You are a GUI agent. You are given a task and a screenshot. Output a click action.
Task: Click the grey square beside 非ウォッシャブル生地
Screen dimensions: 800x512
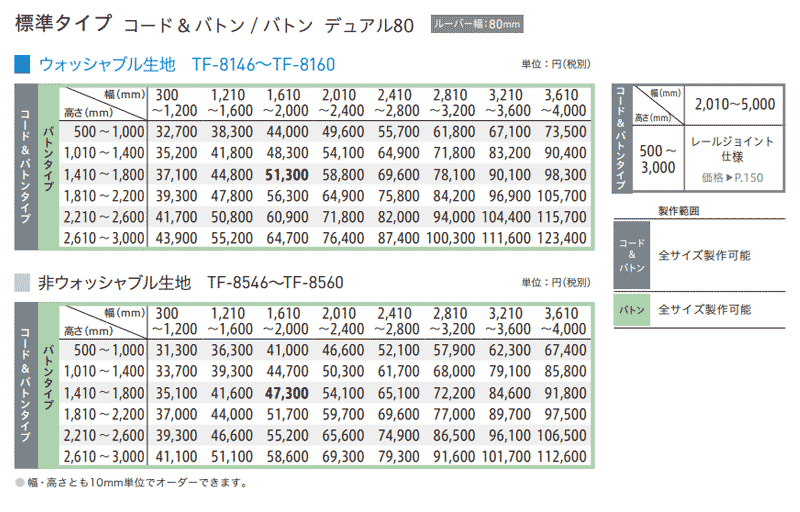(23, 283)
